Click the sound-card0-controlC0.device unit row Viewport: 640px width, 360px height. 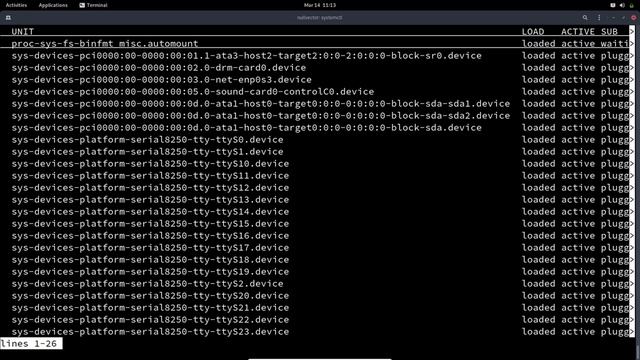[x=193, y=92]
